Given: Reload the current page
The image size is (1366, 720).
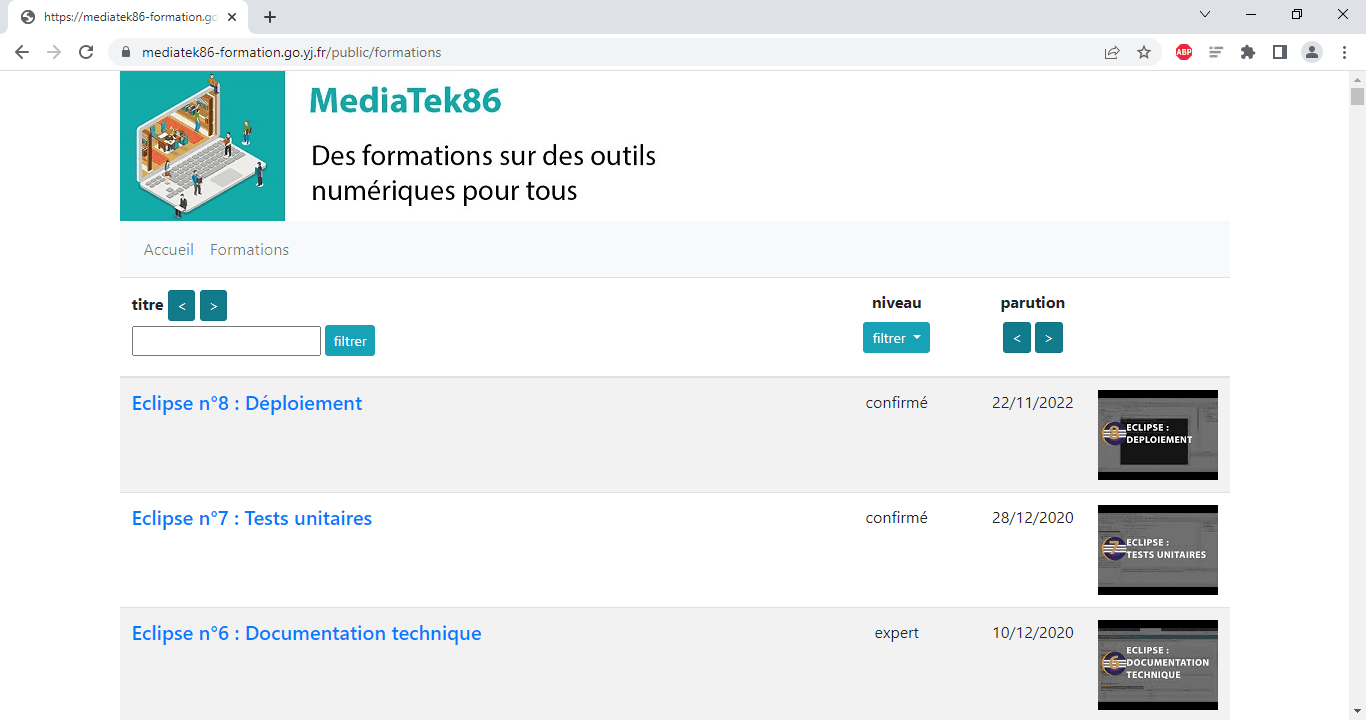Looking at the screenshot, I should coord(86,52).
